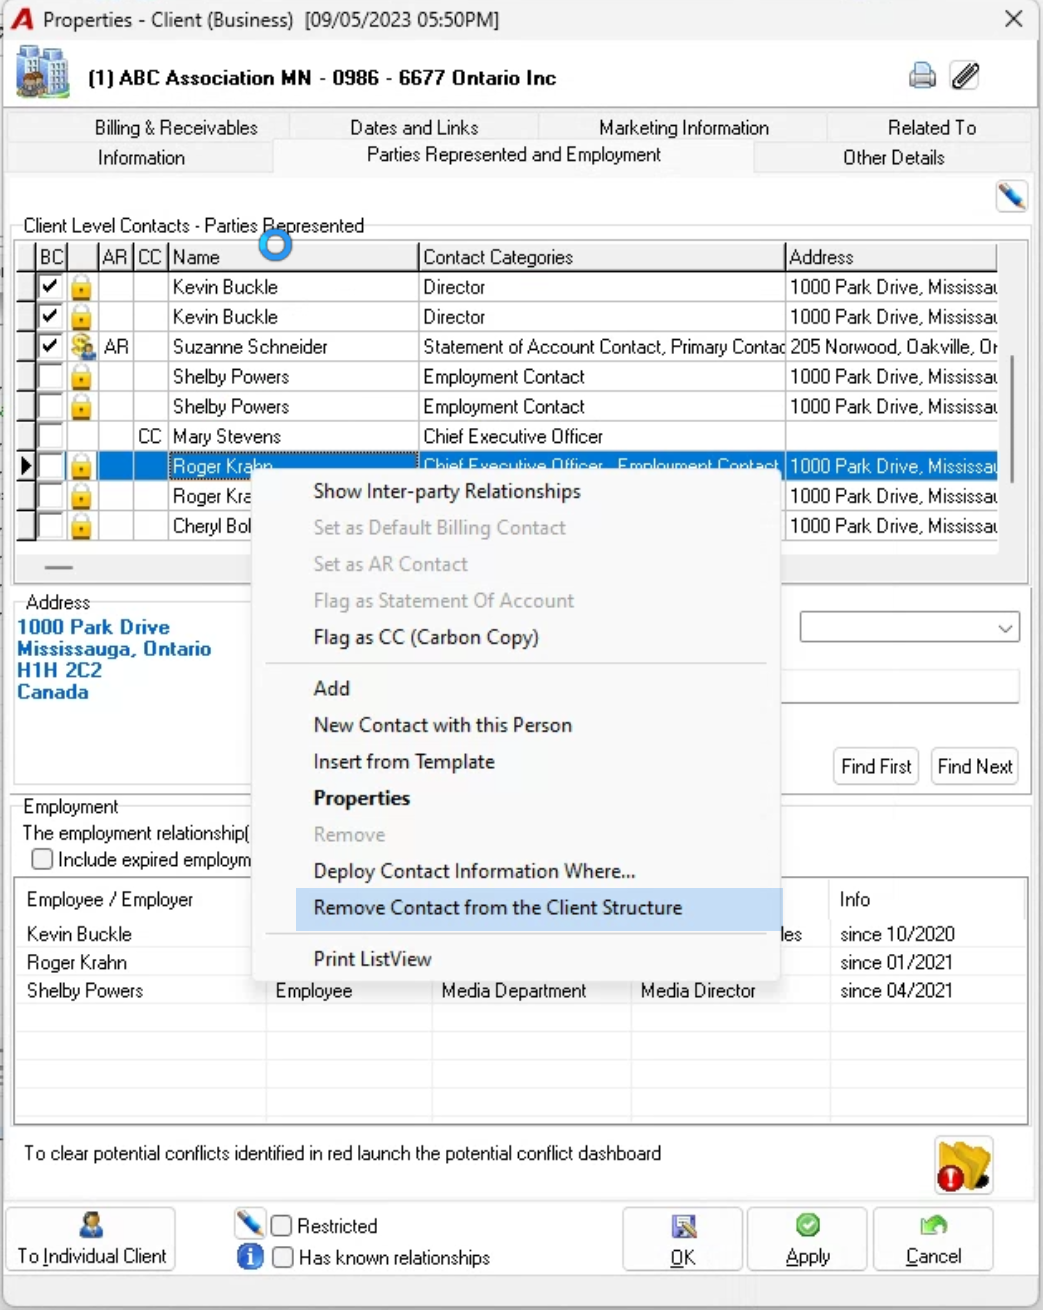Choose New Contact with this Person
Image resolution: width=1043 pixels, height=1310 pixels.
tap(443, 725)
